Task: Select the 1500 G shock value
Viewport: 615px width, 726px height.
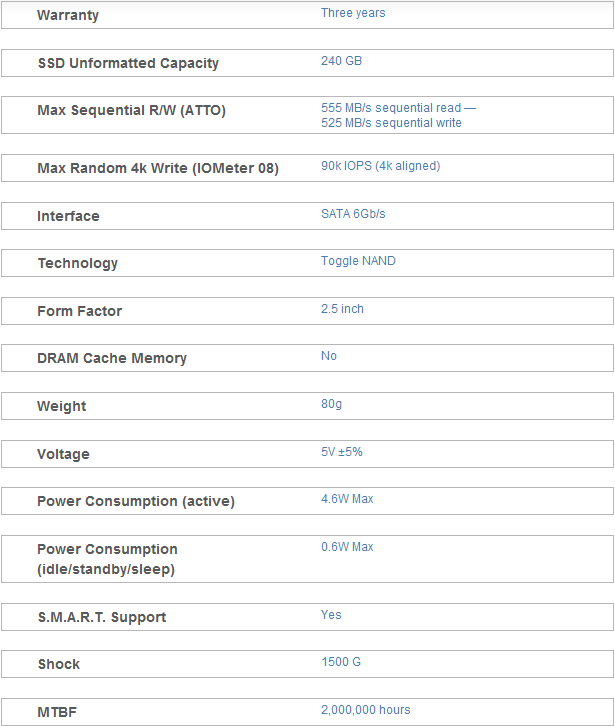Action: [341, 662]
